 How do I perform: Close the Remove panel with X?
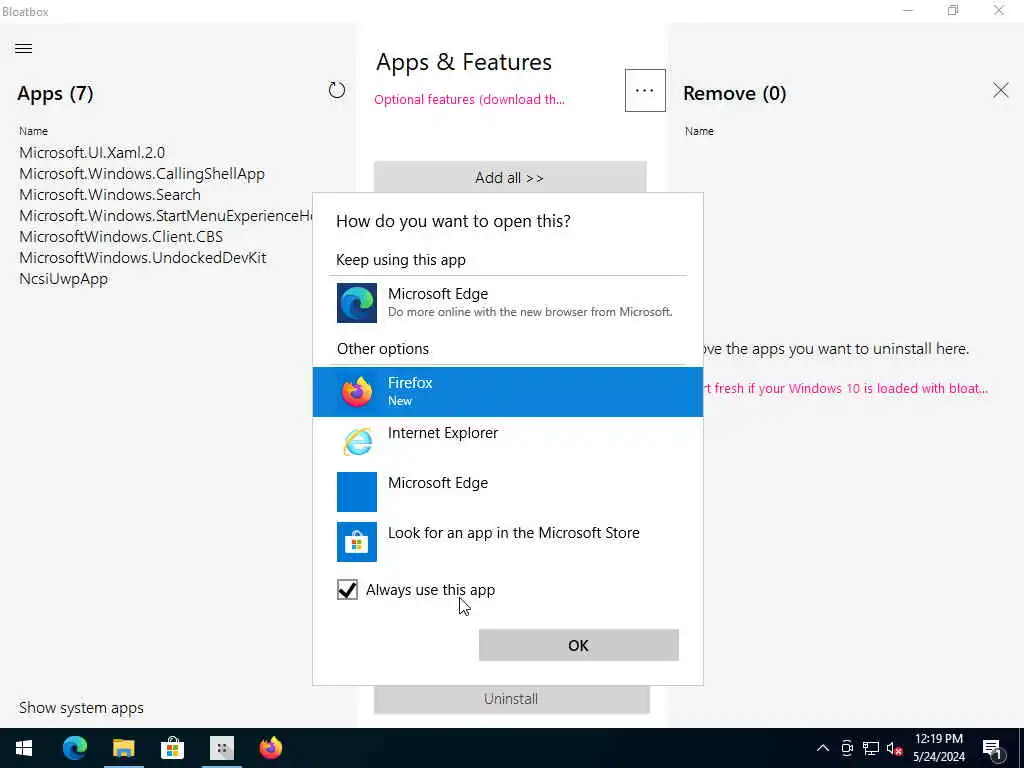1000,90
